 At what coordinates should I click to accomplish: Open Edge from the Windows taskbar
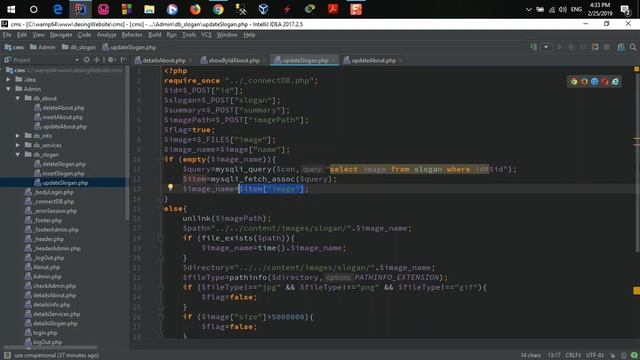tap(58, 9)
